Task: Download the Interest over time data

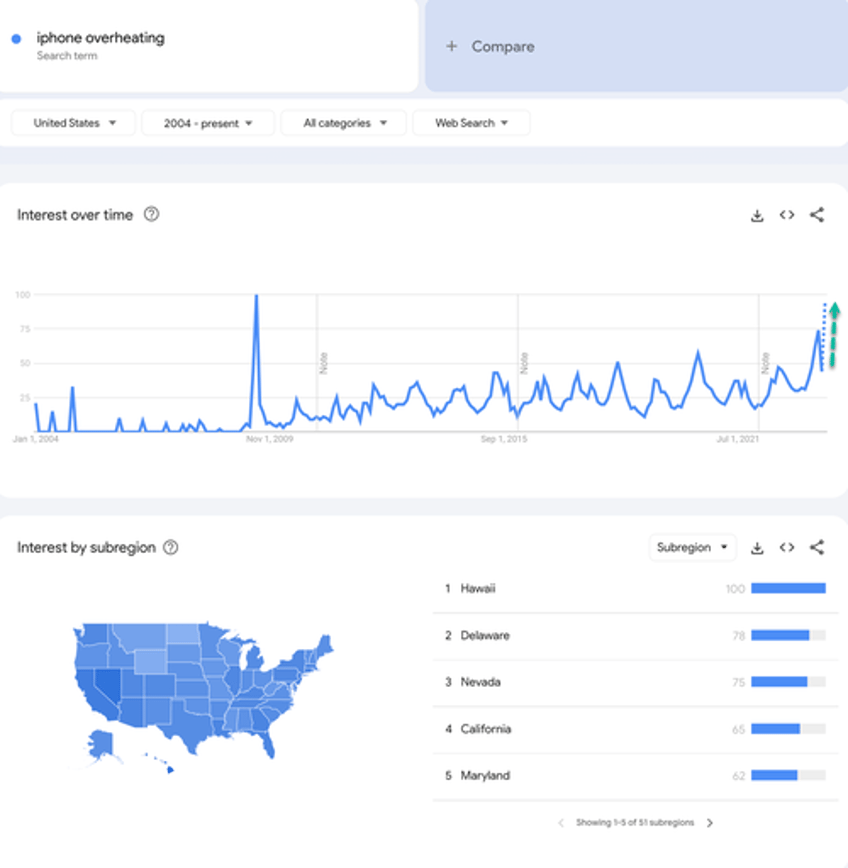Action: pyautogui.click(x=757, y=215)
